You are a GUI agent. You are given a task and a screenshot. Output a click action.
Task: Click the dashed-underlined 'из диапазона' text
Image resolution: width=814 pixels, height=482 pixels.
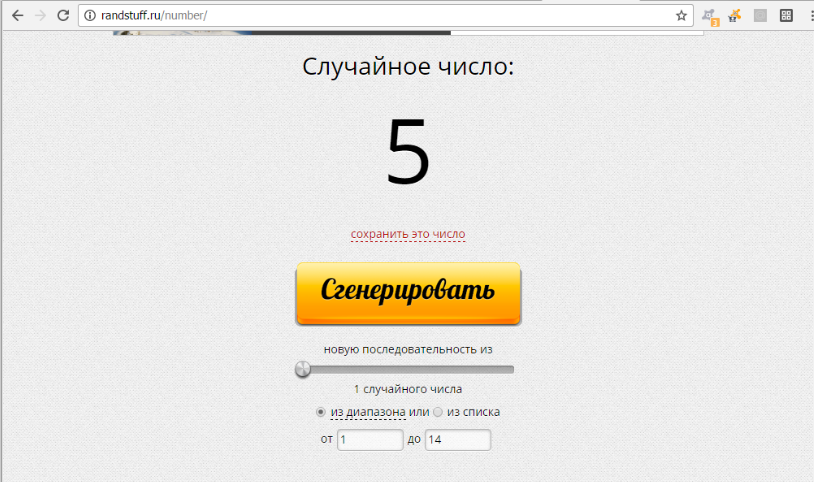click(367, 412)
